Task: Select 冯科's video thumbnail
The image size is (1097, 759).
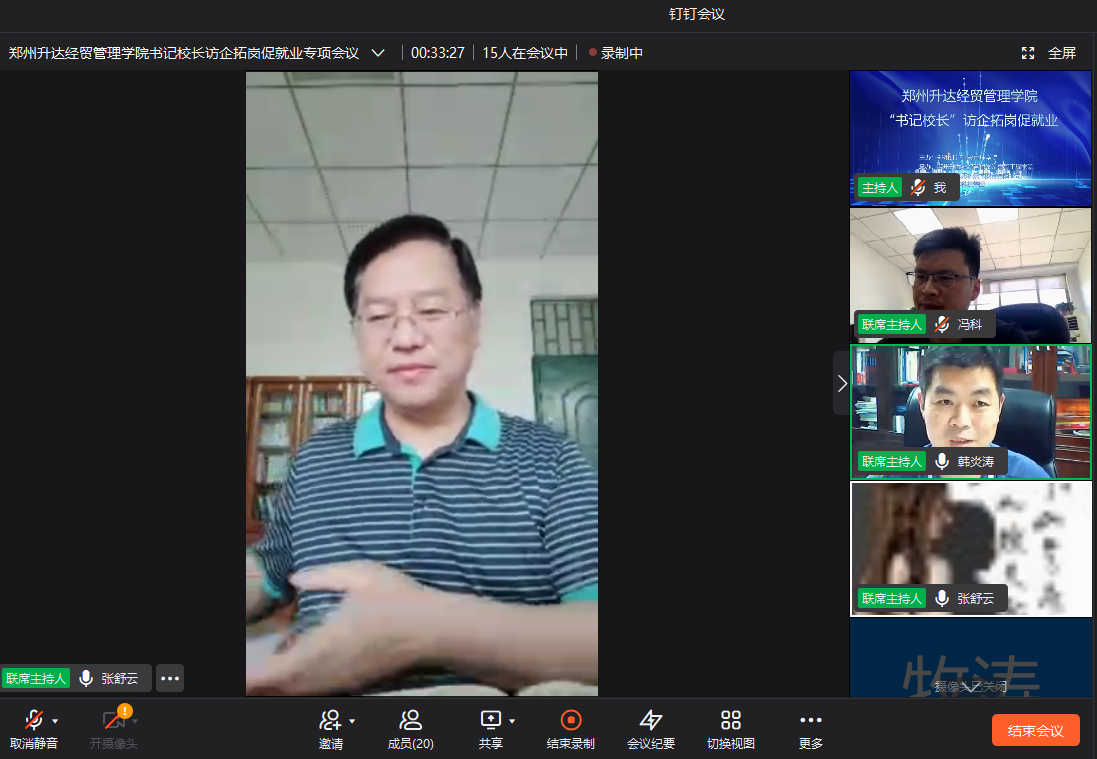Action: 970,275
